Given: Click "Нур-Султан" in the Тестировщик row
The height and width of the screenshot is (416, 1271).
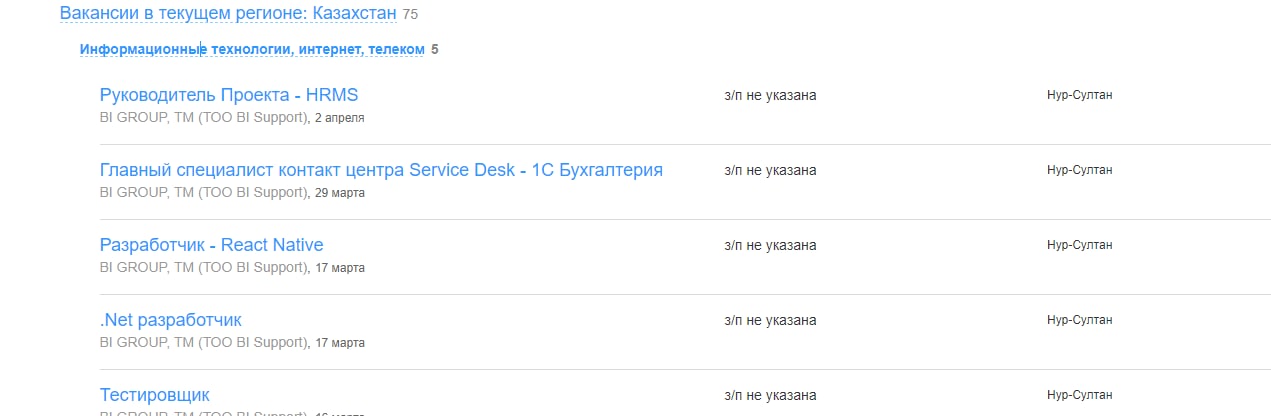Looking at the screenshot, I should [x=1079, y=395].
